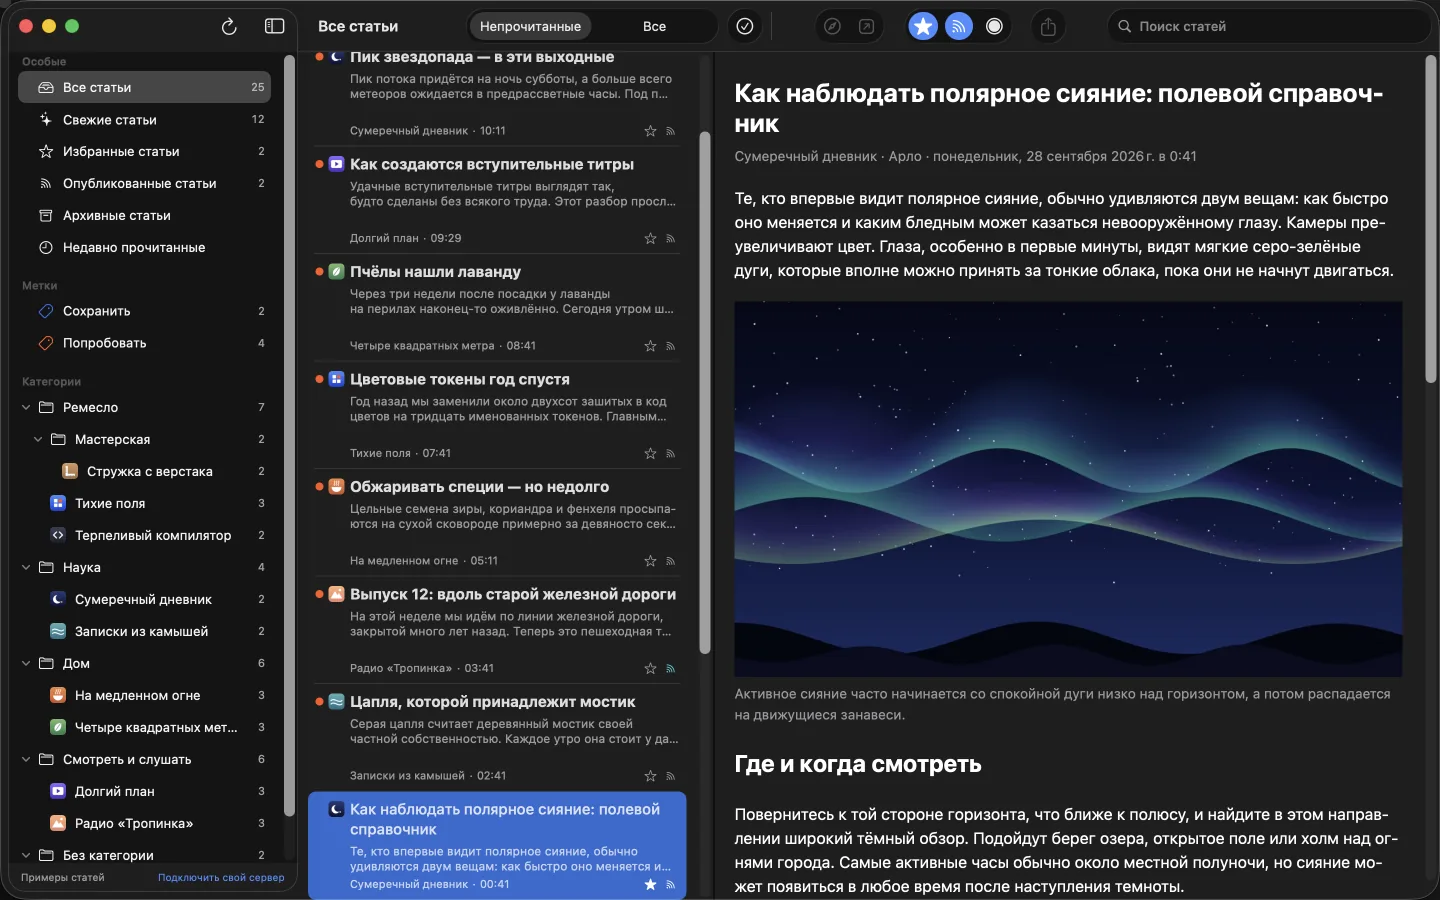Toggle the star for the open article in toolbar

(923, 27)
